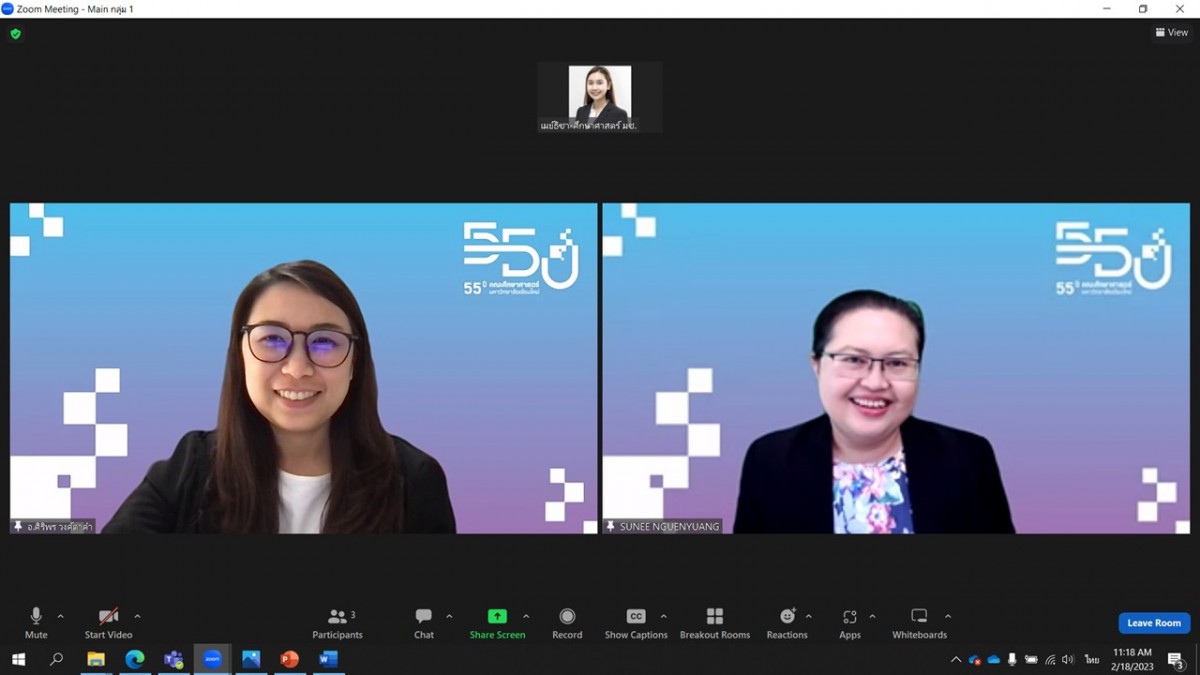Open the Apps panel
The width and height of the screenshot is (1200, 675).
coord(850,622)
